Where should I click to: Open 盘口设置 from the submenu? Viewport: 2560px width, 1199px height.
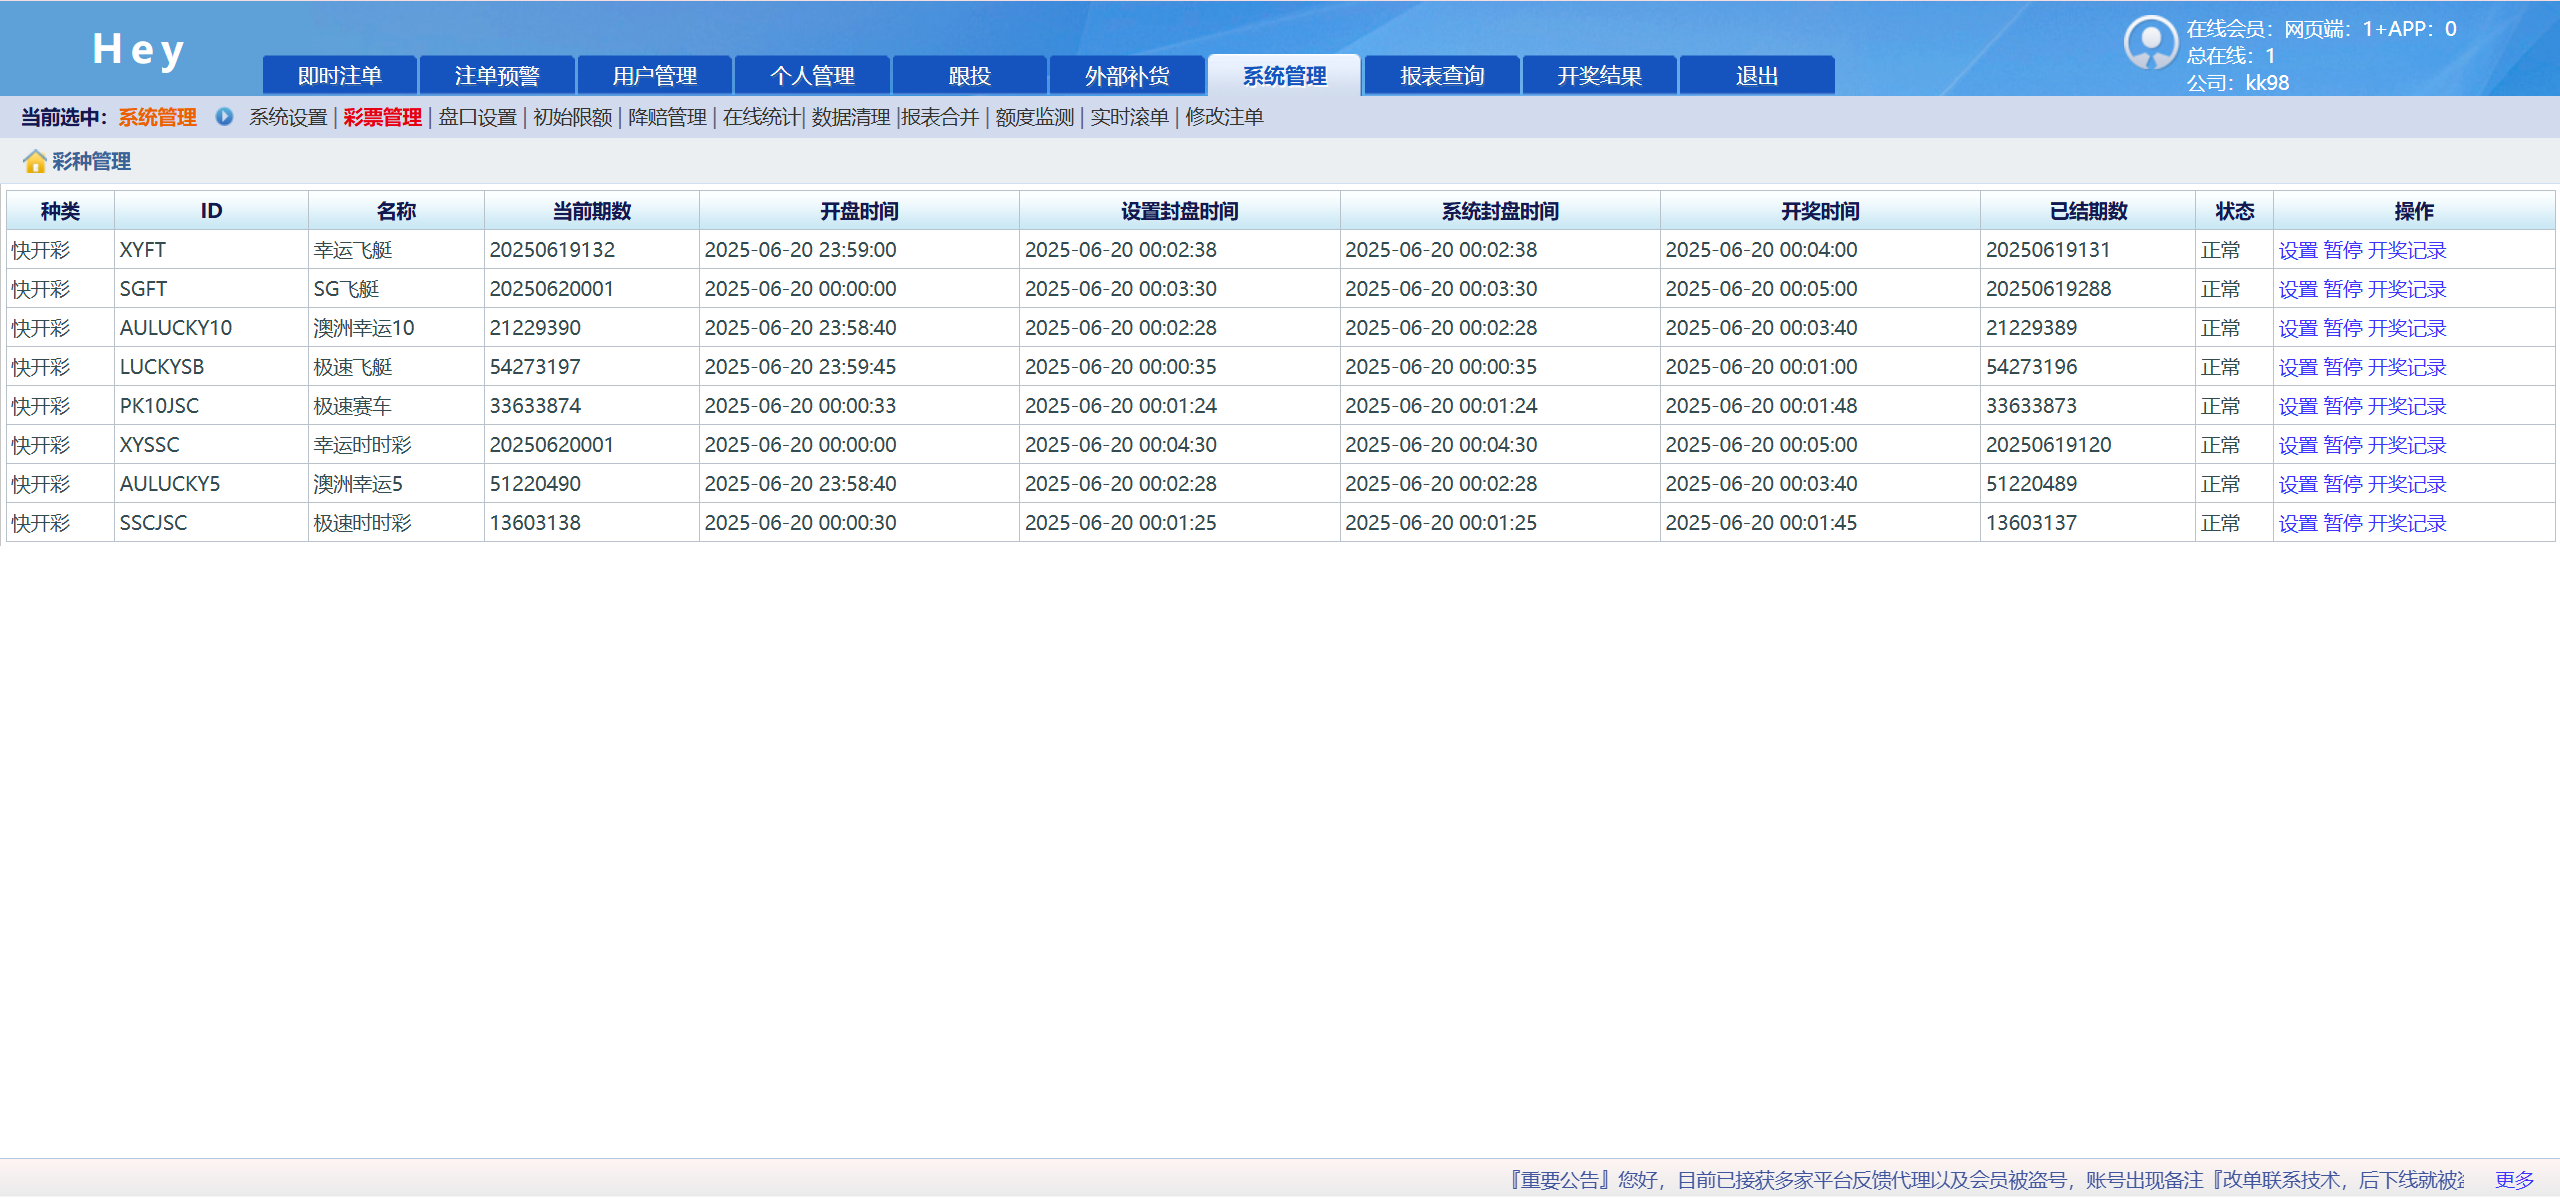[x=476, y=117]
